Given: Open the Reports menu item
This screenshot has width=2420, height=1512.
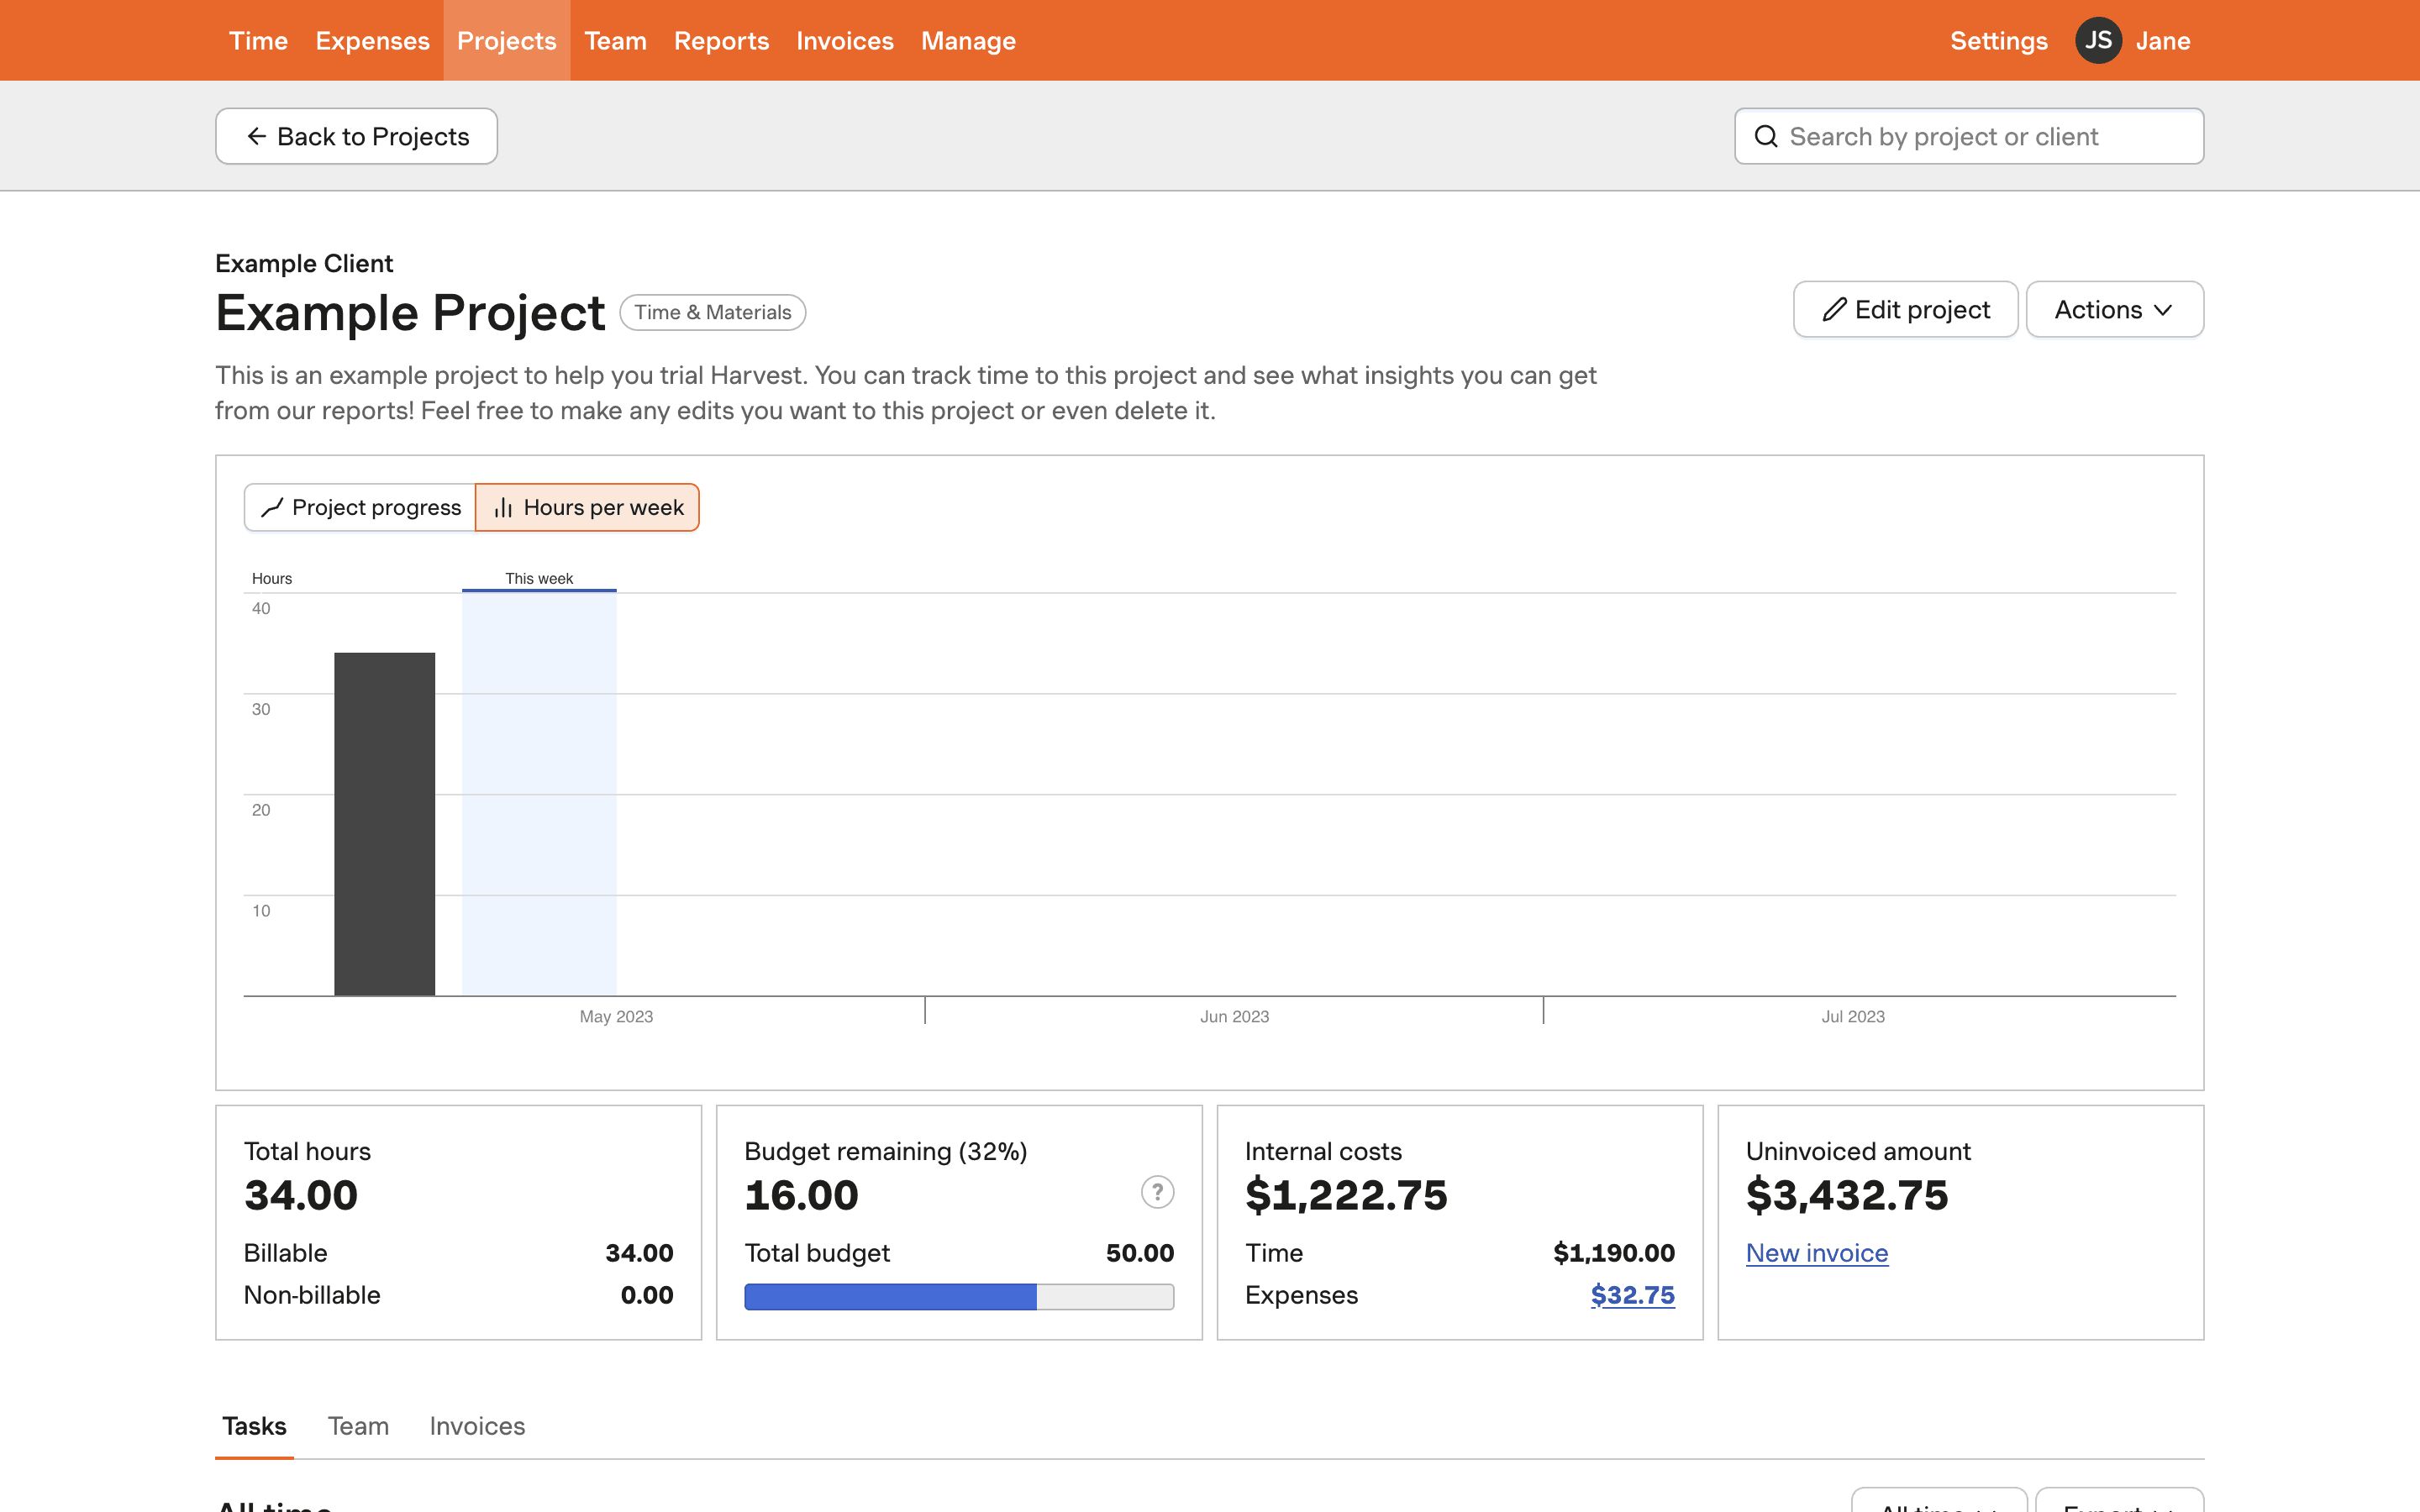Looking at the screenshot, I should 721,41.
